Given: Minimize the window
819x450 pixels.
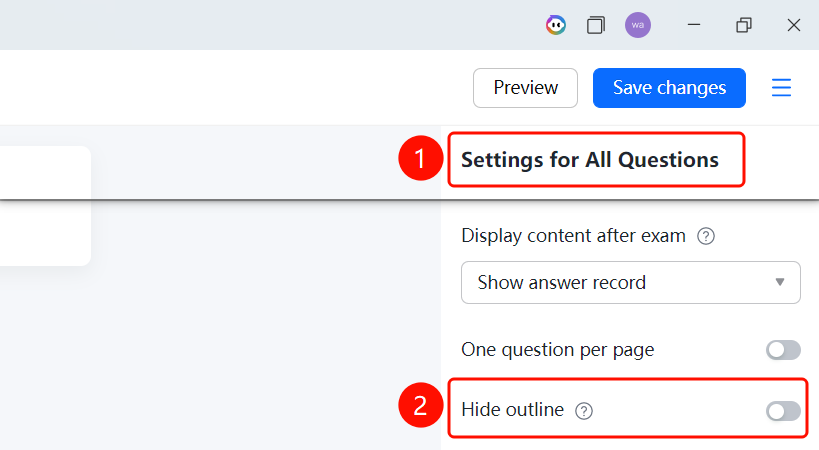Looking at the screenshot, I should tap(694, 25).
